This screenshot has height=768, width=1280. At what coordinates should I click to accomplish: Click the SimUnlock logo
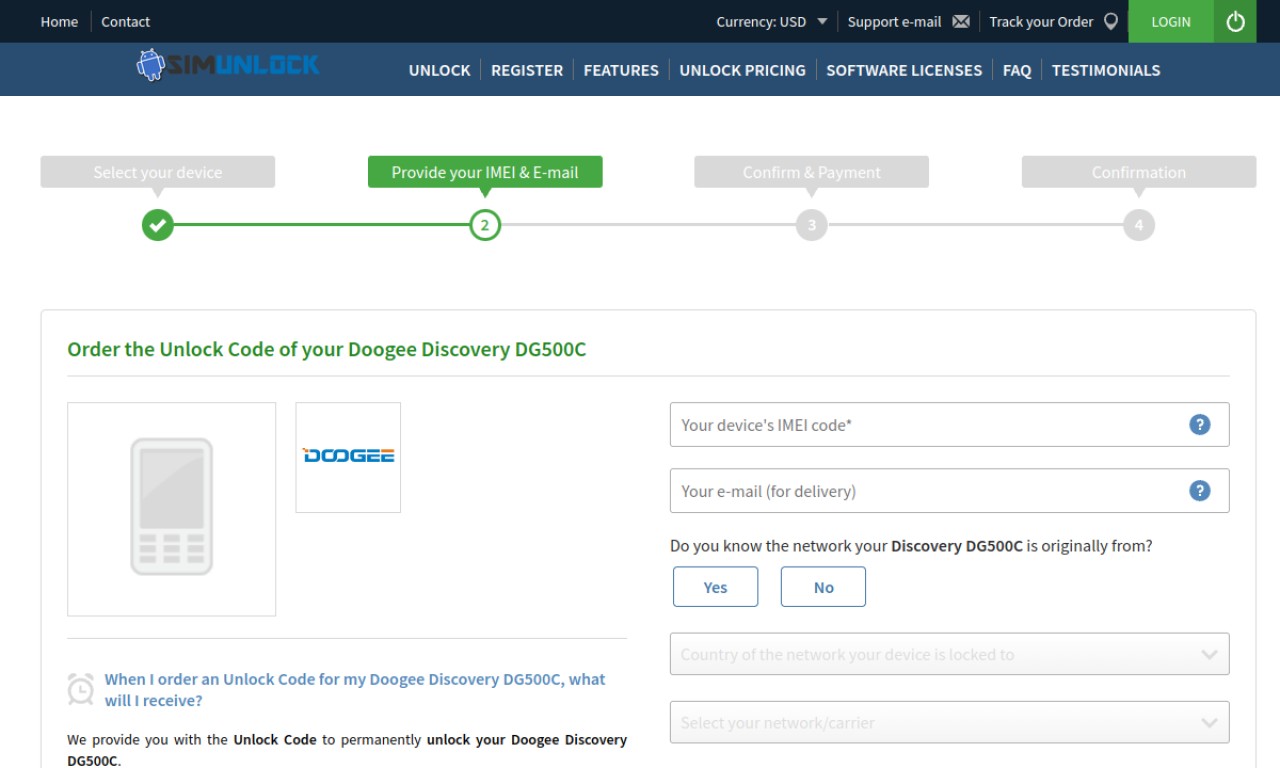pos(228,66)
